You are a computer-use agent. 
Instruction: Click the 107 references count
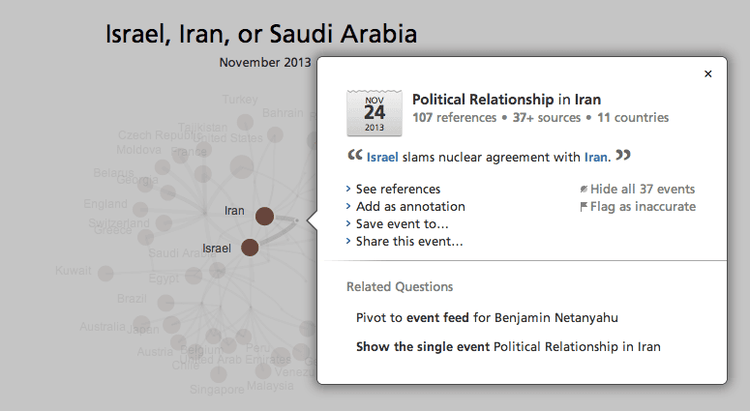click(454, 118)
